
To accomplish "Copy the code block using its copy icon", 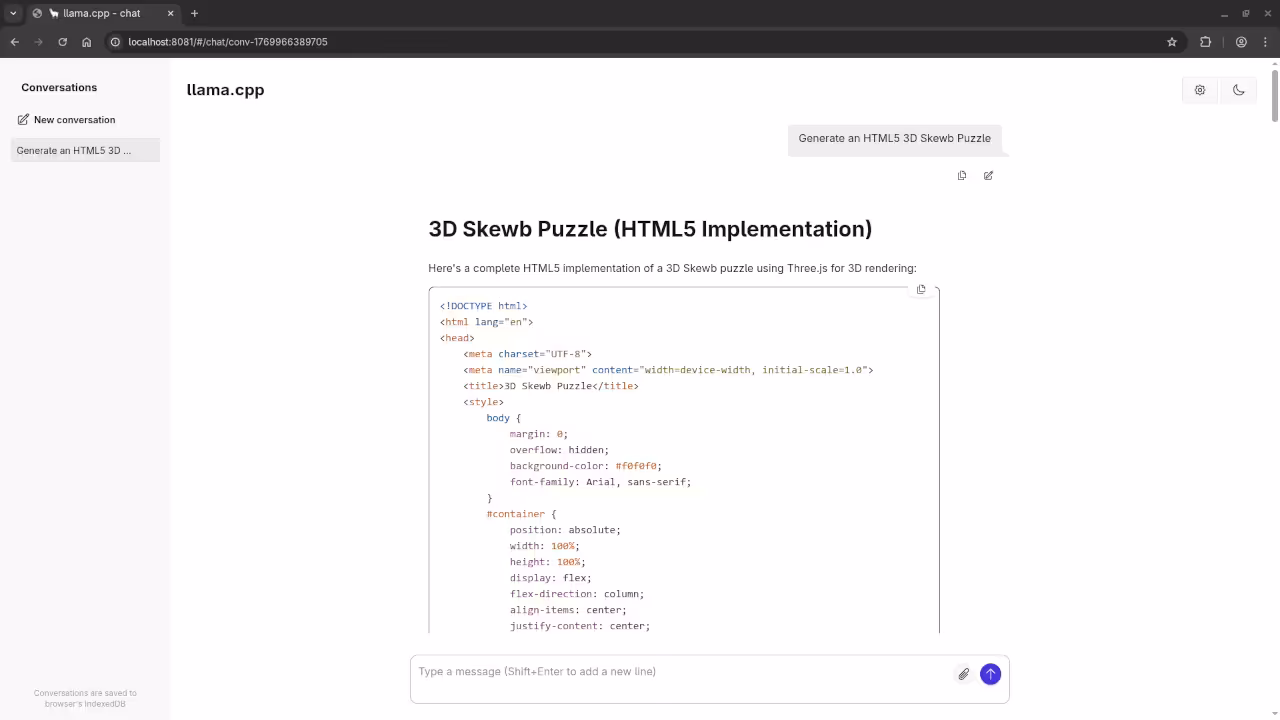I will [920, 289].
